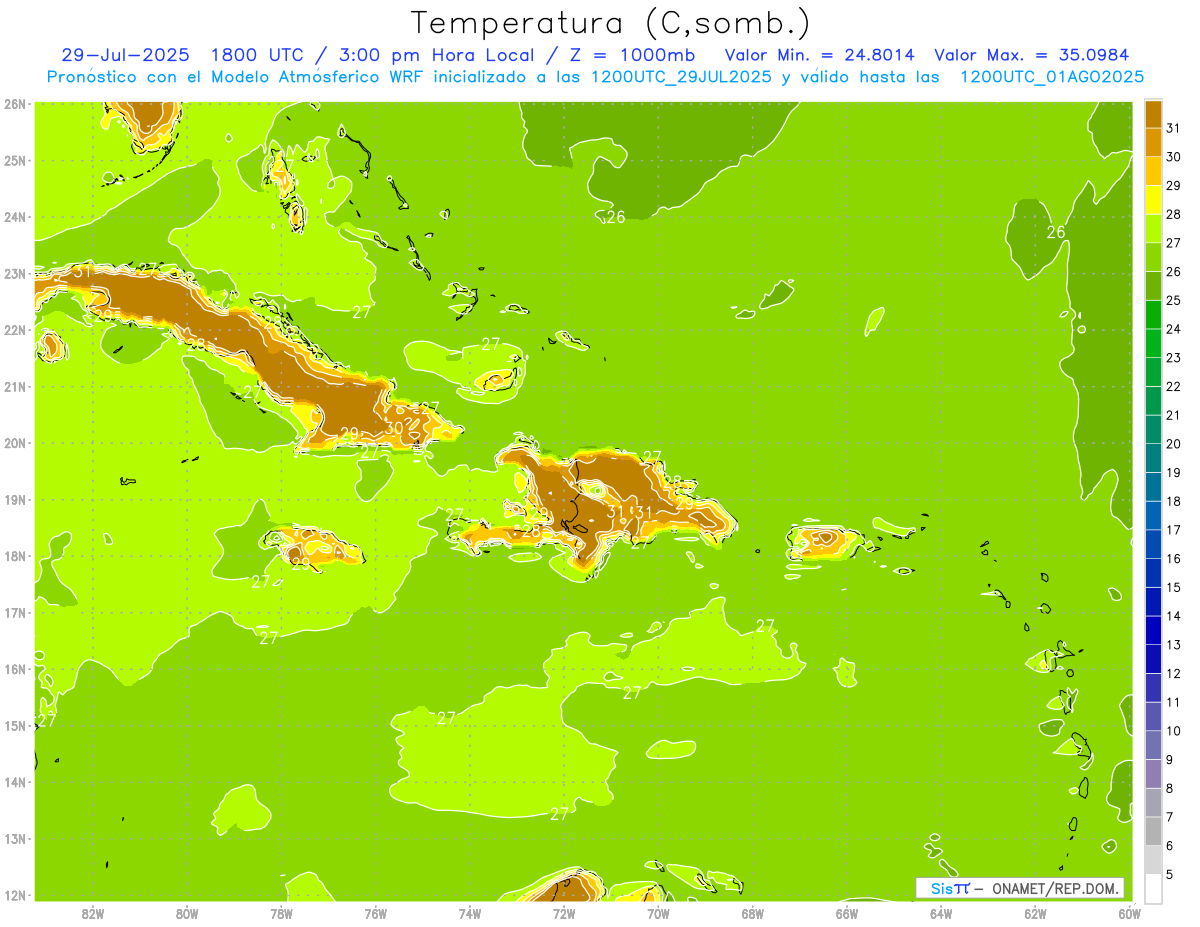Screen dimensions: 1200x927
Task: Click the "Valor Max. = 35.0984" text
Action: pyautogui.click(x=1032, y=55)
